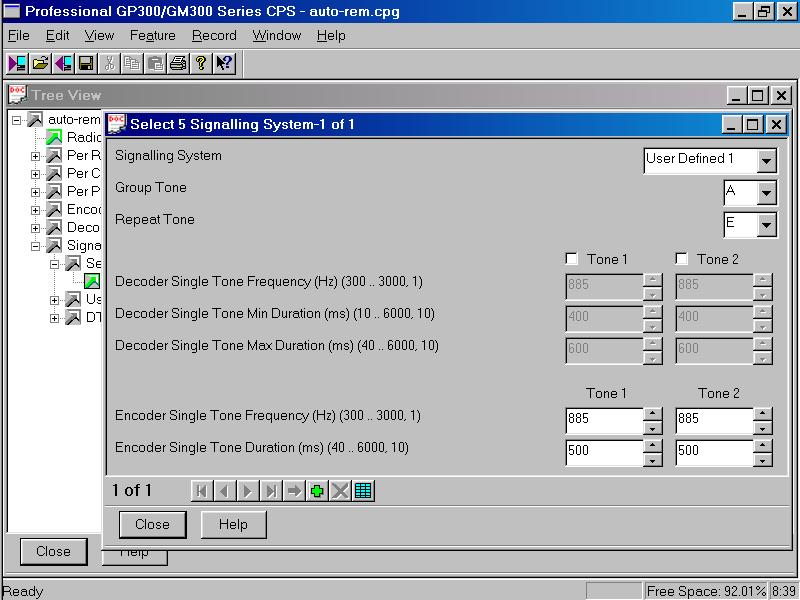800x600 pixels.
Task: Click the Open file folder icon
Action: coord(40,63)
